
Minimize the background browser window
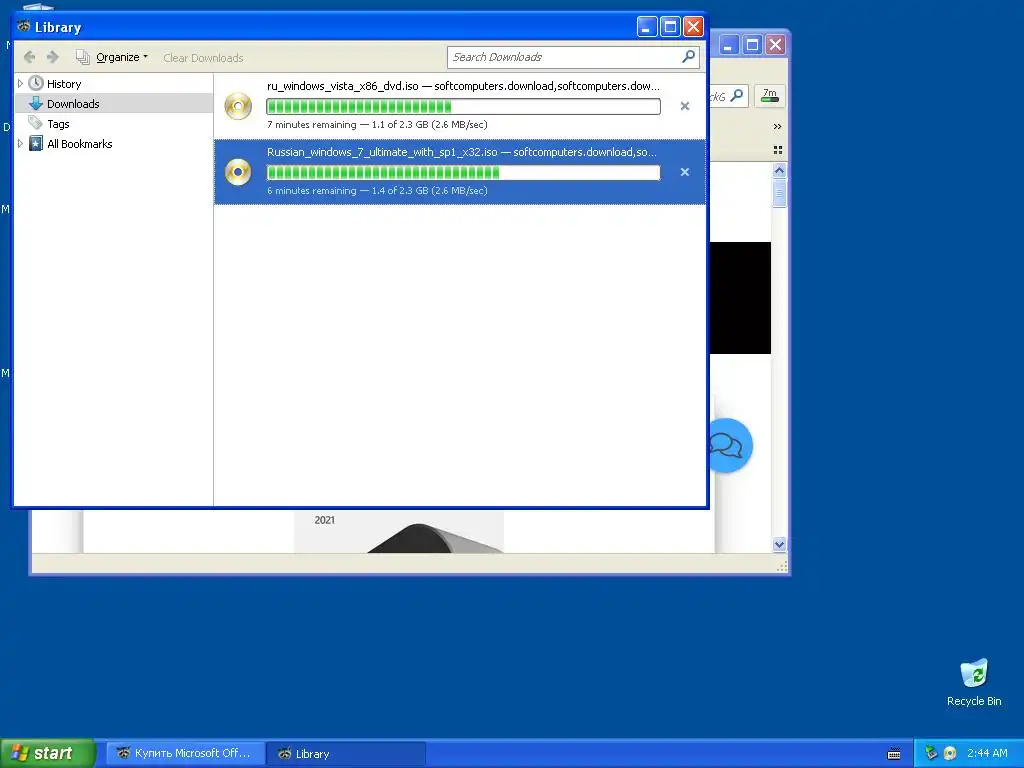(729, 44)
